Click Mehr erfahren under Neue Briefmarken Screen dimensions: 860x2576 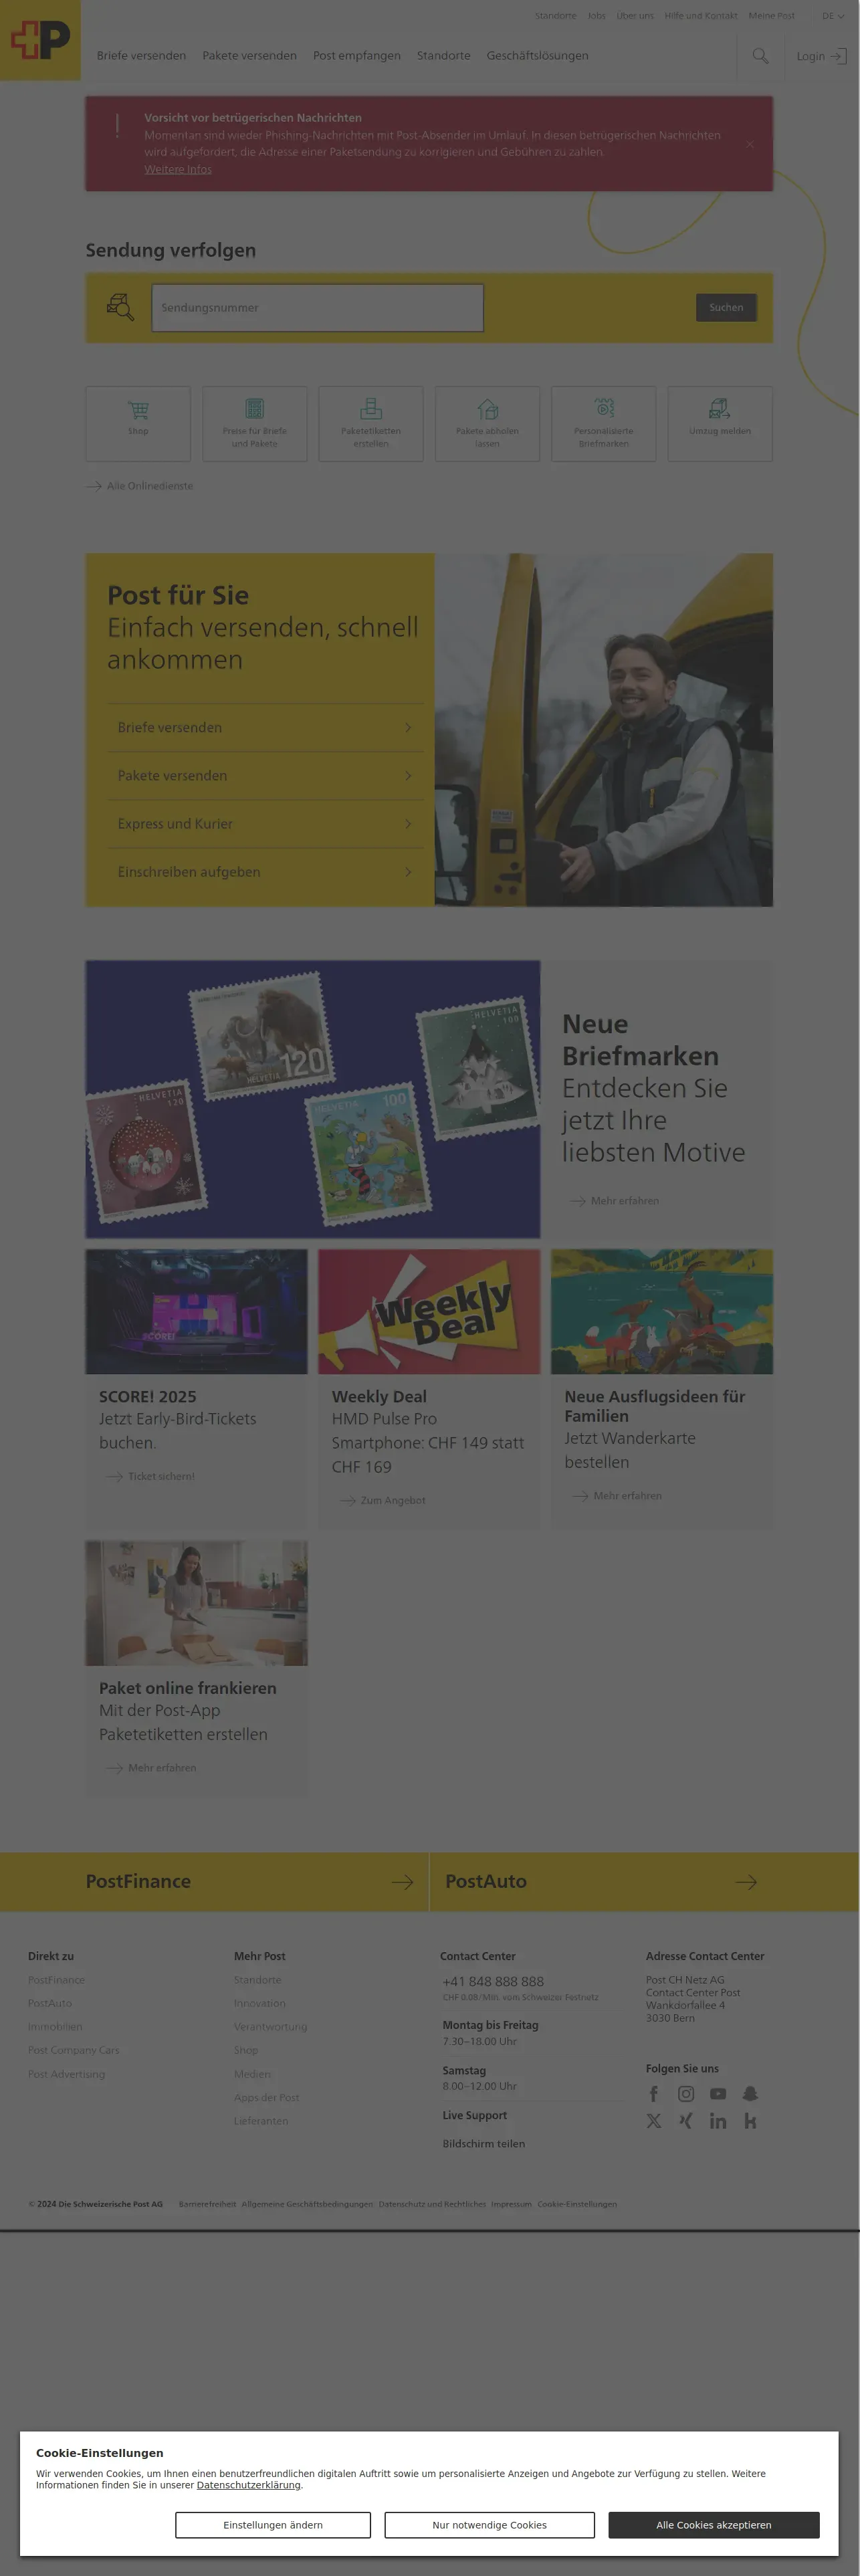click(x=614, y=1201)
